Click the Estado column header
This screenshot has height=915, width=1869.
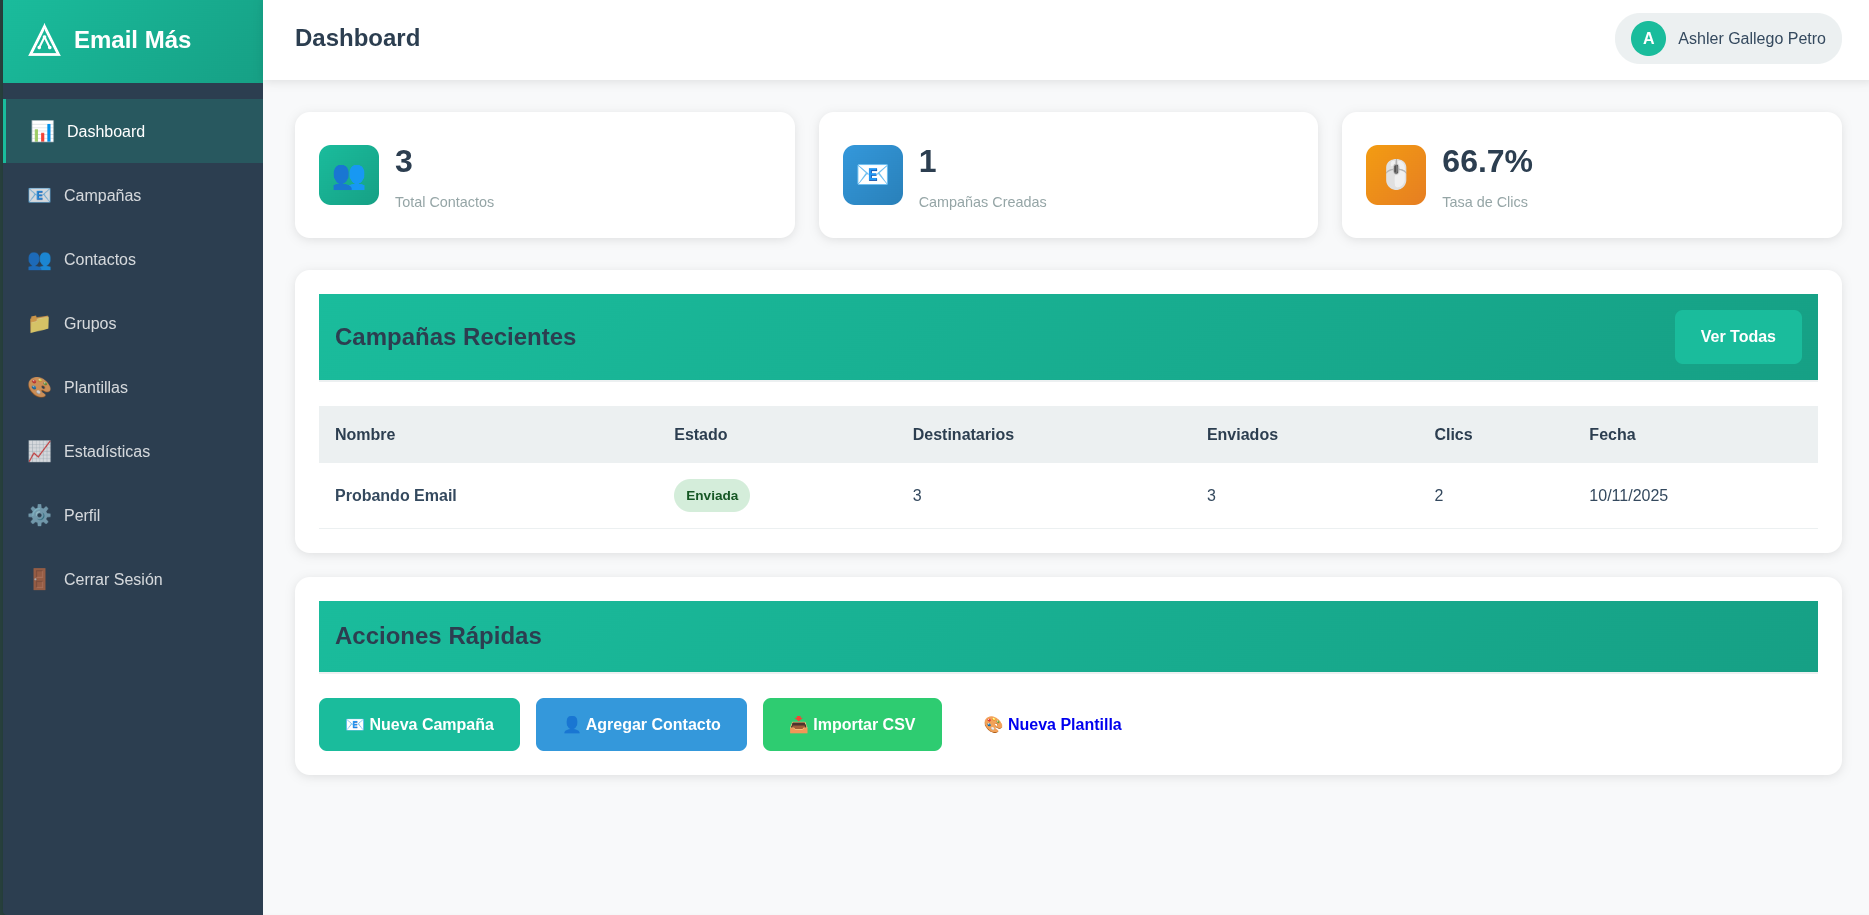click(700, 434)
